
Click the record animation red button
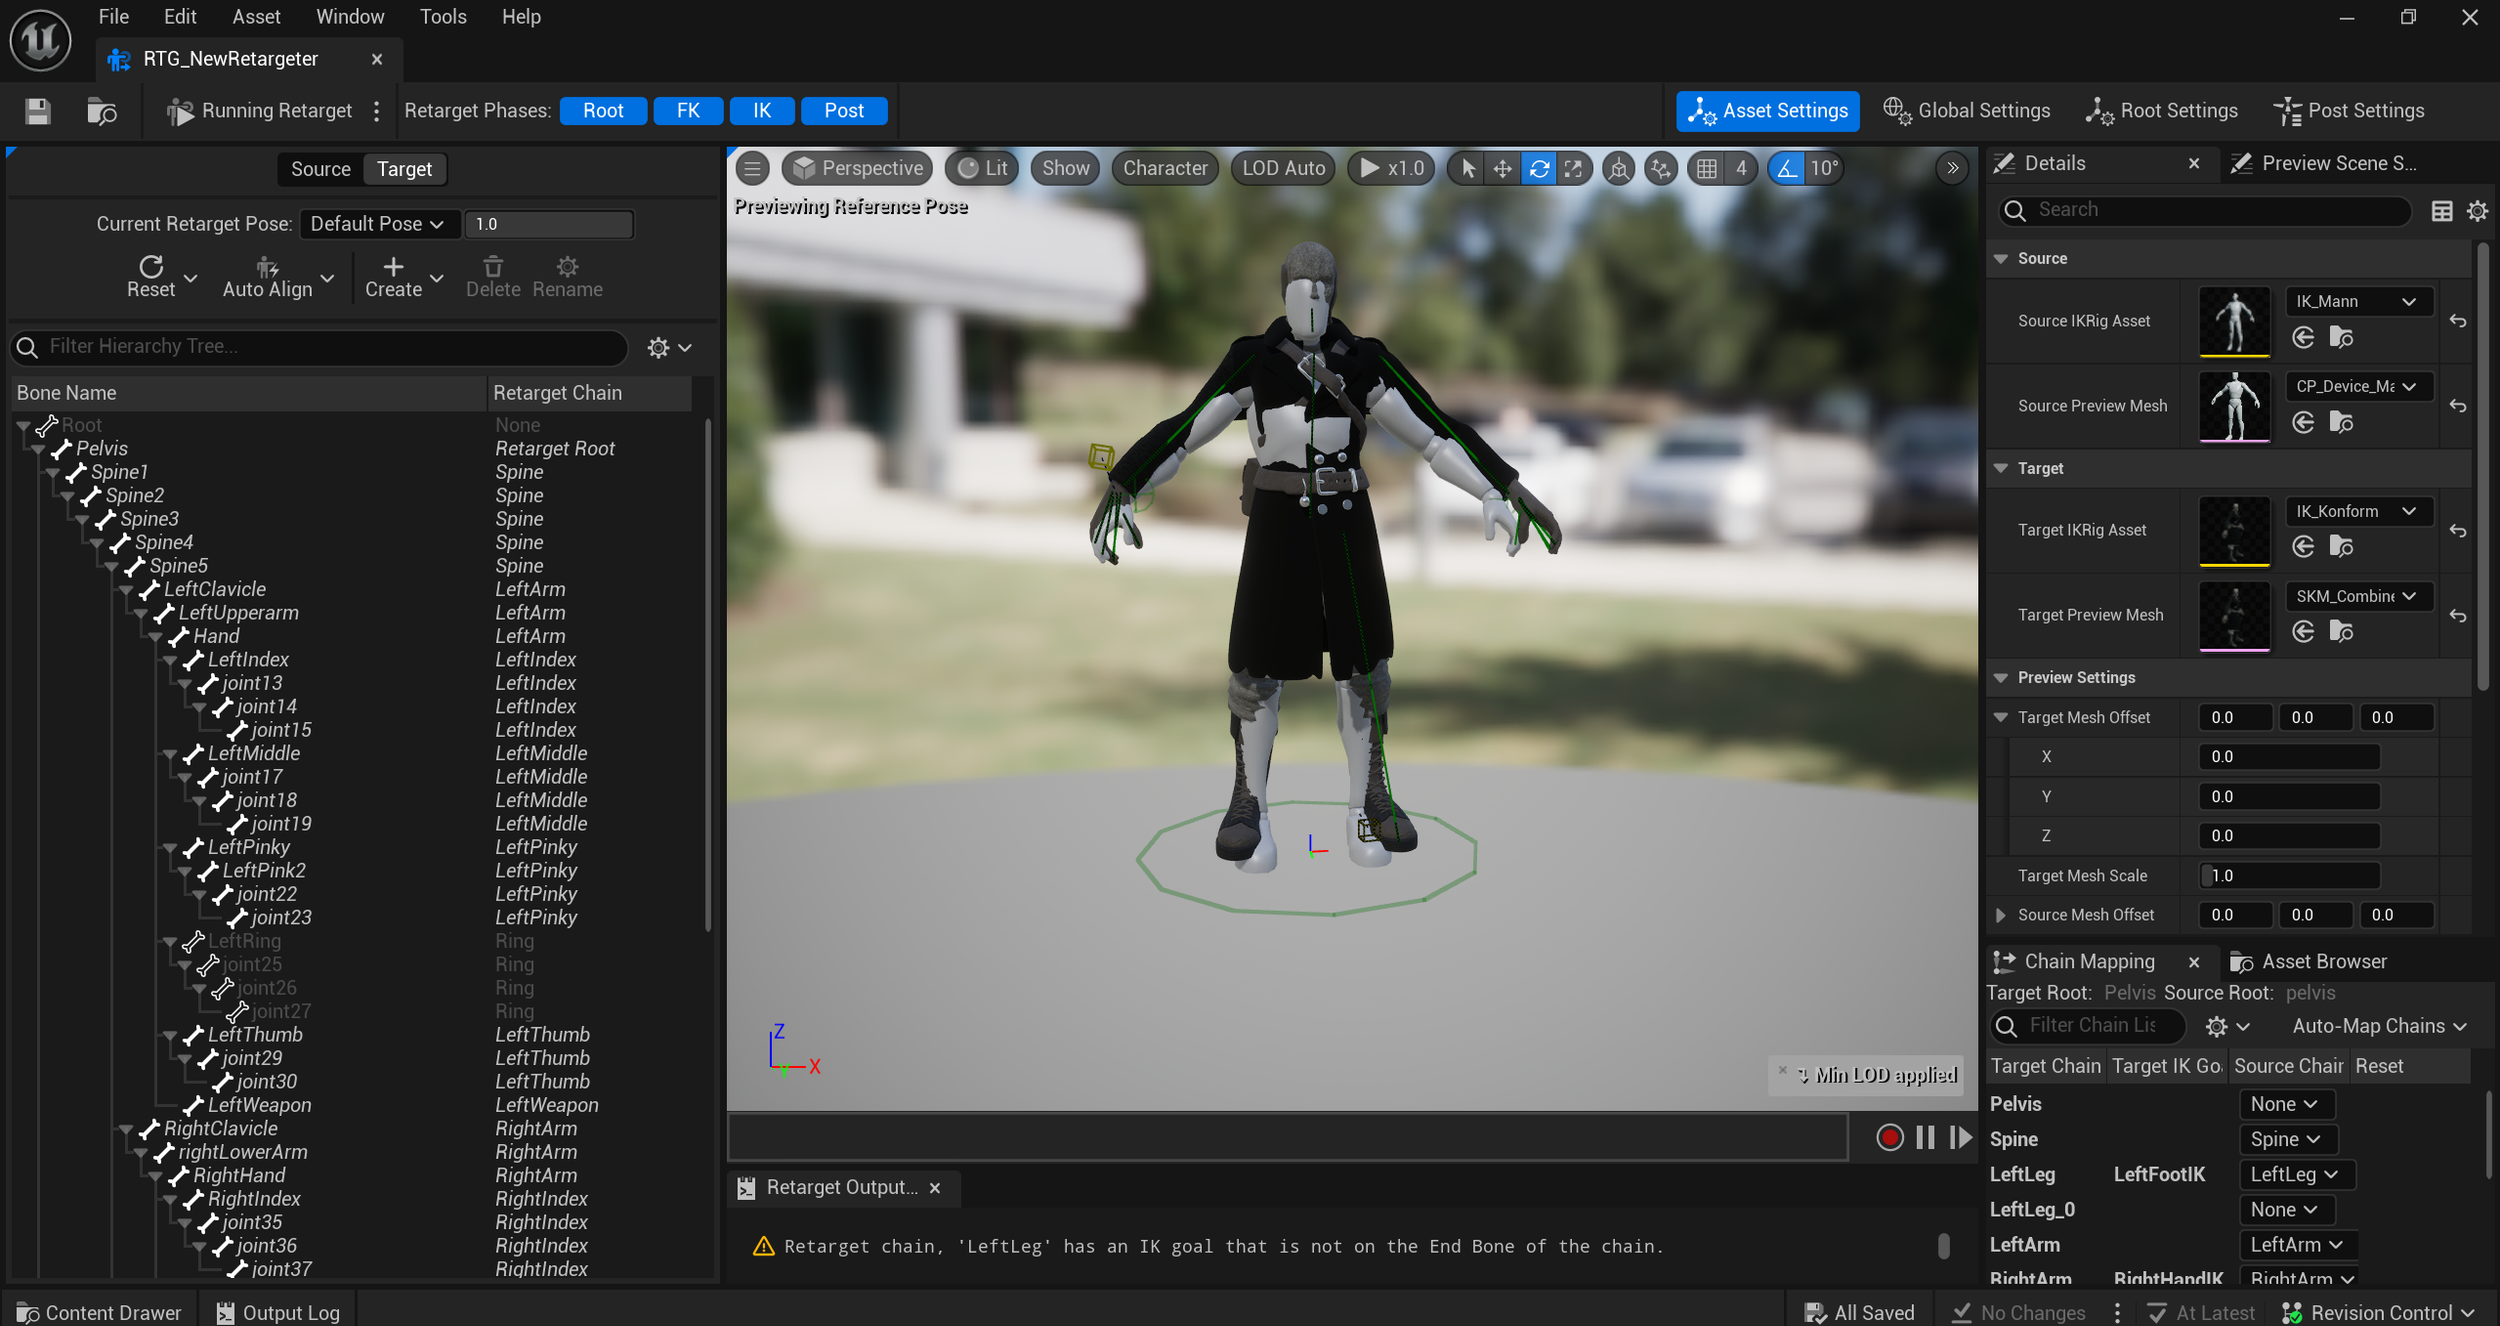tap(1889, 1137)
